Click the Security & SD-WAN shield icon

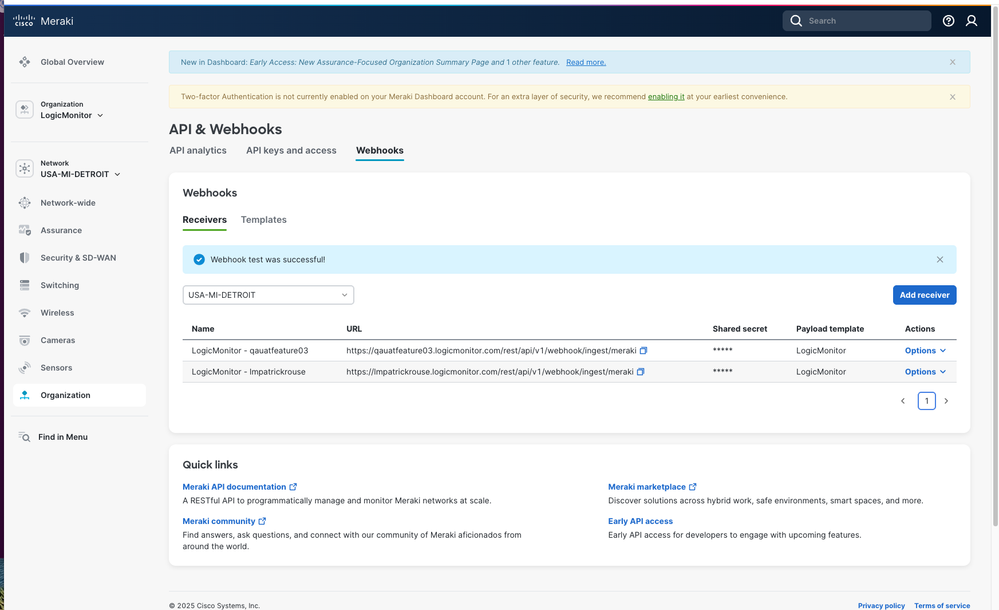[x=24, y=258]
